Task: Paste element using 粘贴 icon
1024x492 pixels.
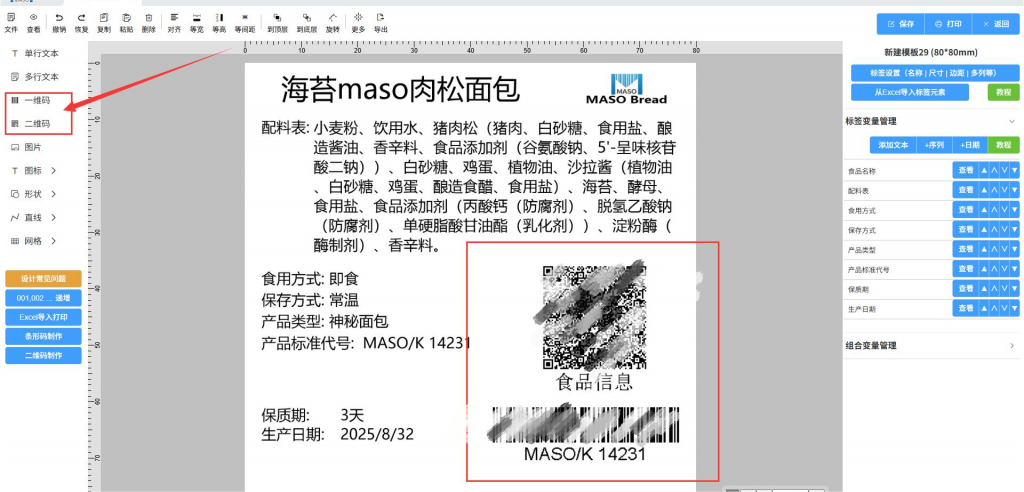Action: [126, 23]
